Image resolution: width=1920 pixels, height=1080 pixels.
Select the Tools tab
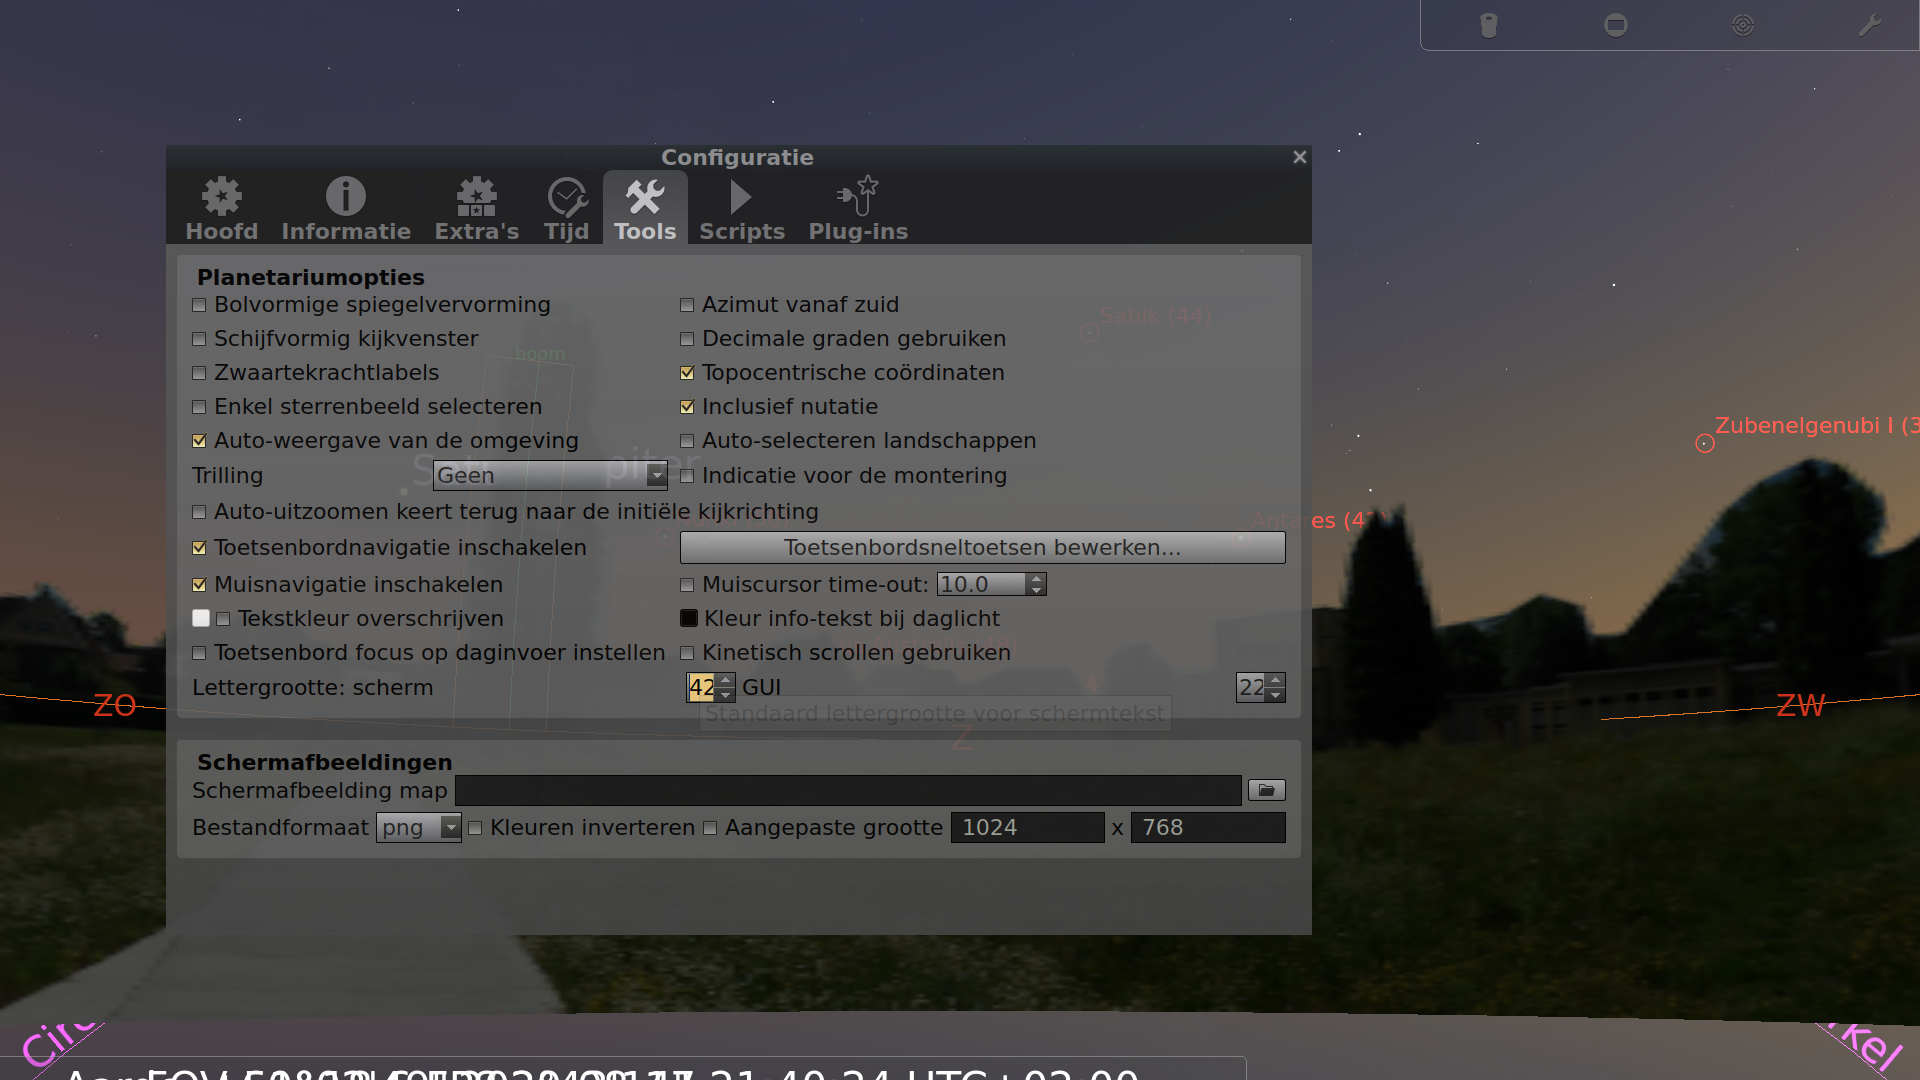pos(645,208)
